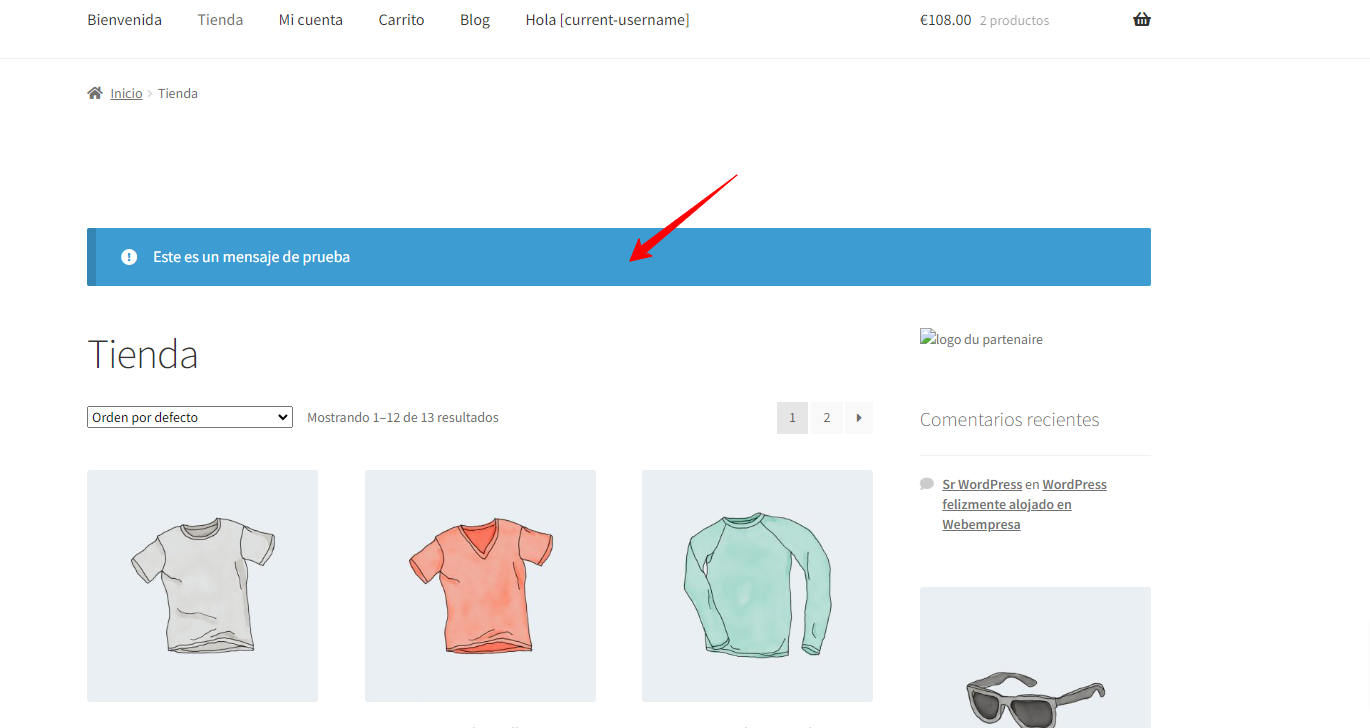Screen dimensions: 1370x728
Task: Click the Hola [current-username] menu item
Action: pyautogui.click(x=607, y=20)
